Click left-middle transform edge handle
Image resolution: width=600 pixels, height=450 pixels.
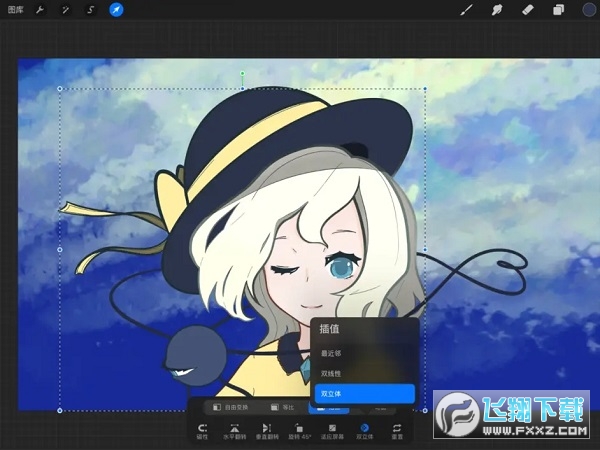(x=60, y=249)
